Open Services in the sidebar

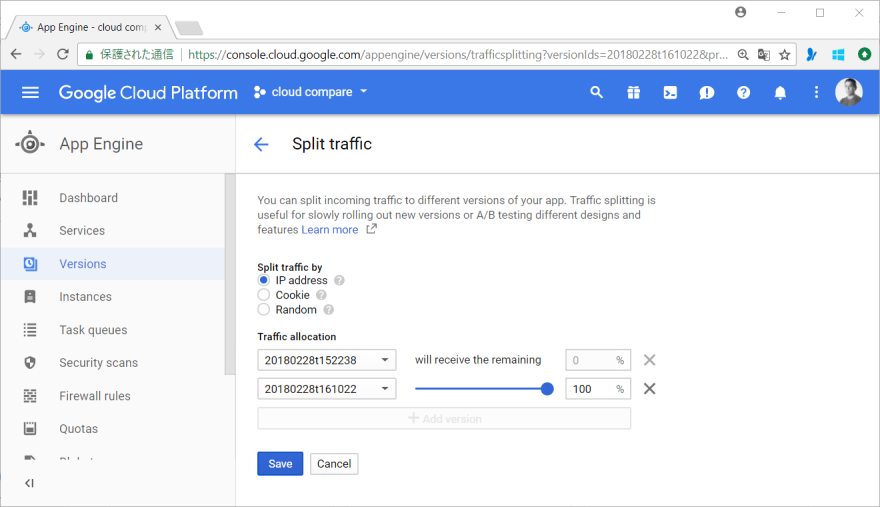click(82, 230)
